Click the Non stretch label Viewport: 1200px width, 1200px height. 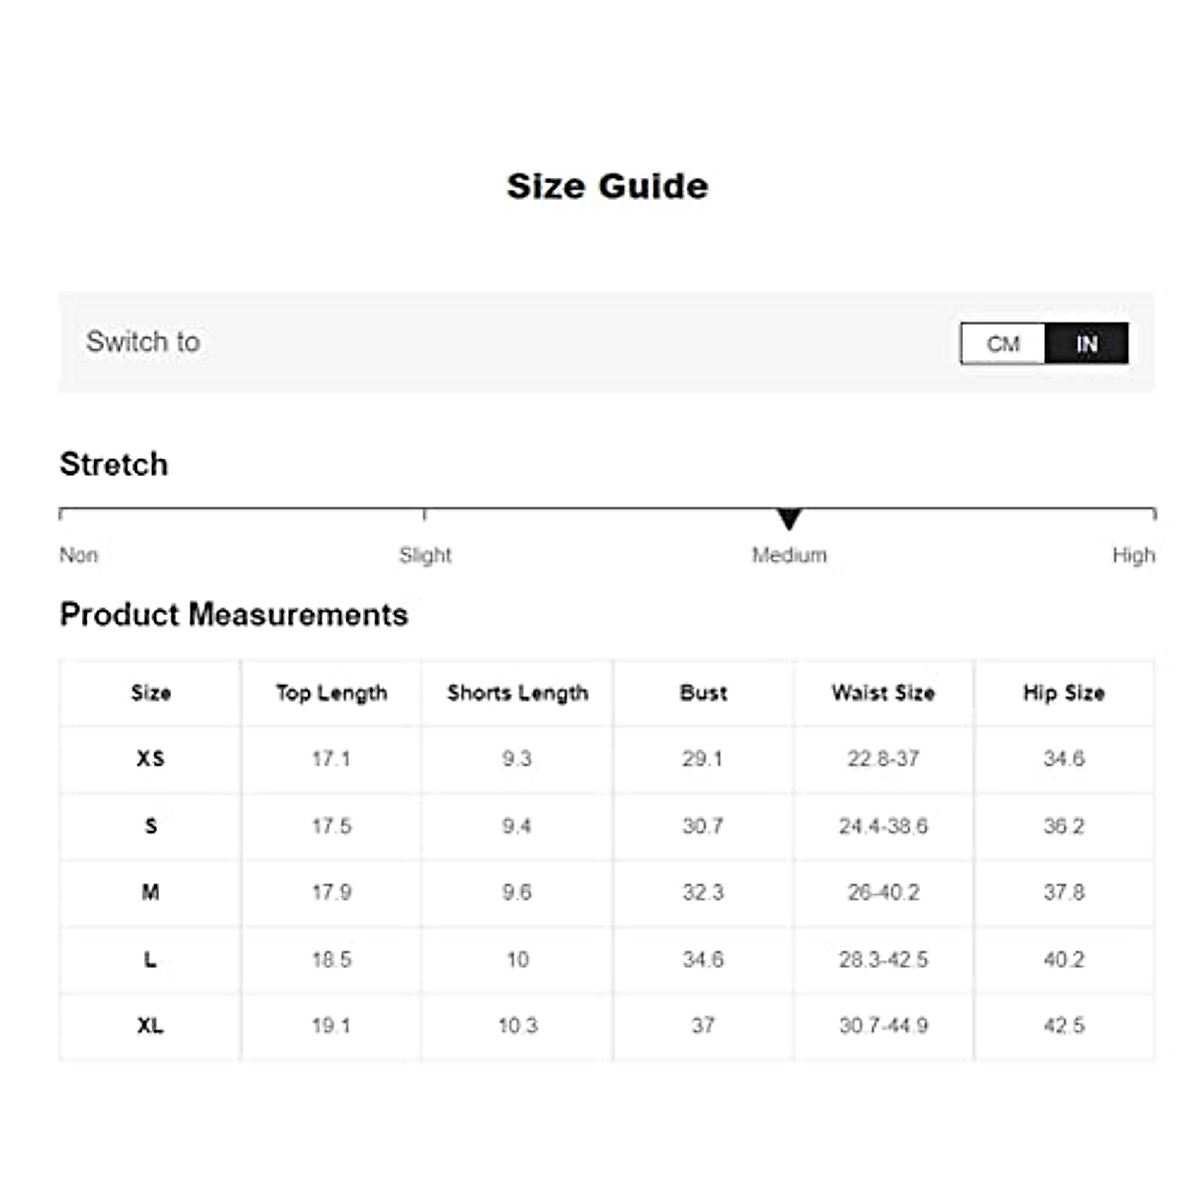point(79,555)
